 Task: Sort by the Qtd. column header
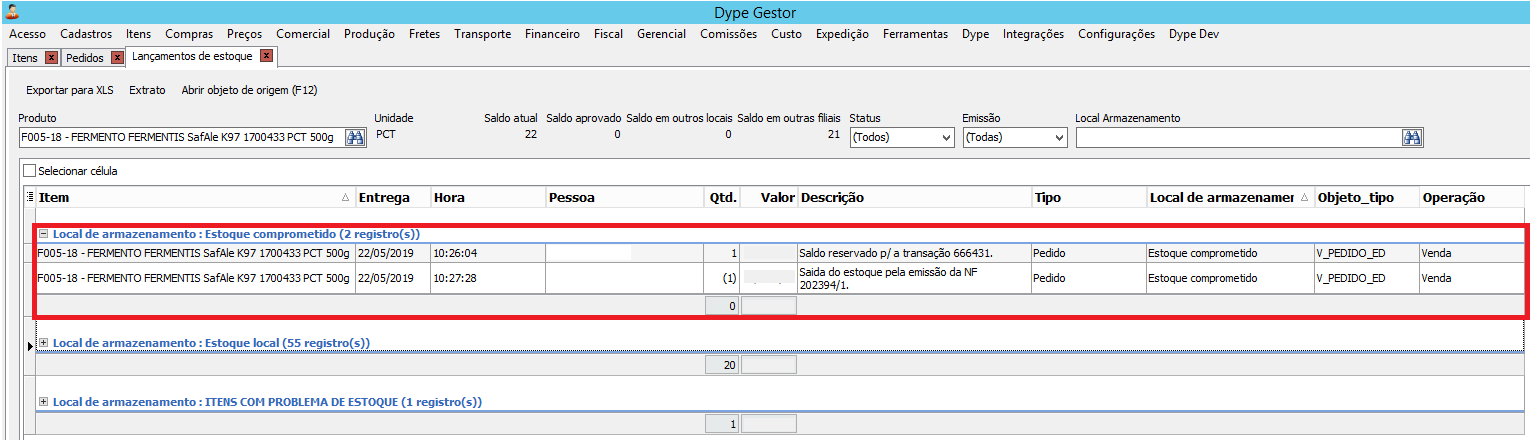[x=721, y=197]
